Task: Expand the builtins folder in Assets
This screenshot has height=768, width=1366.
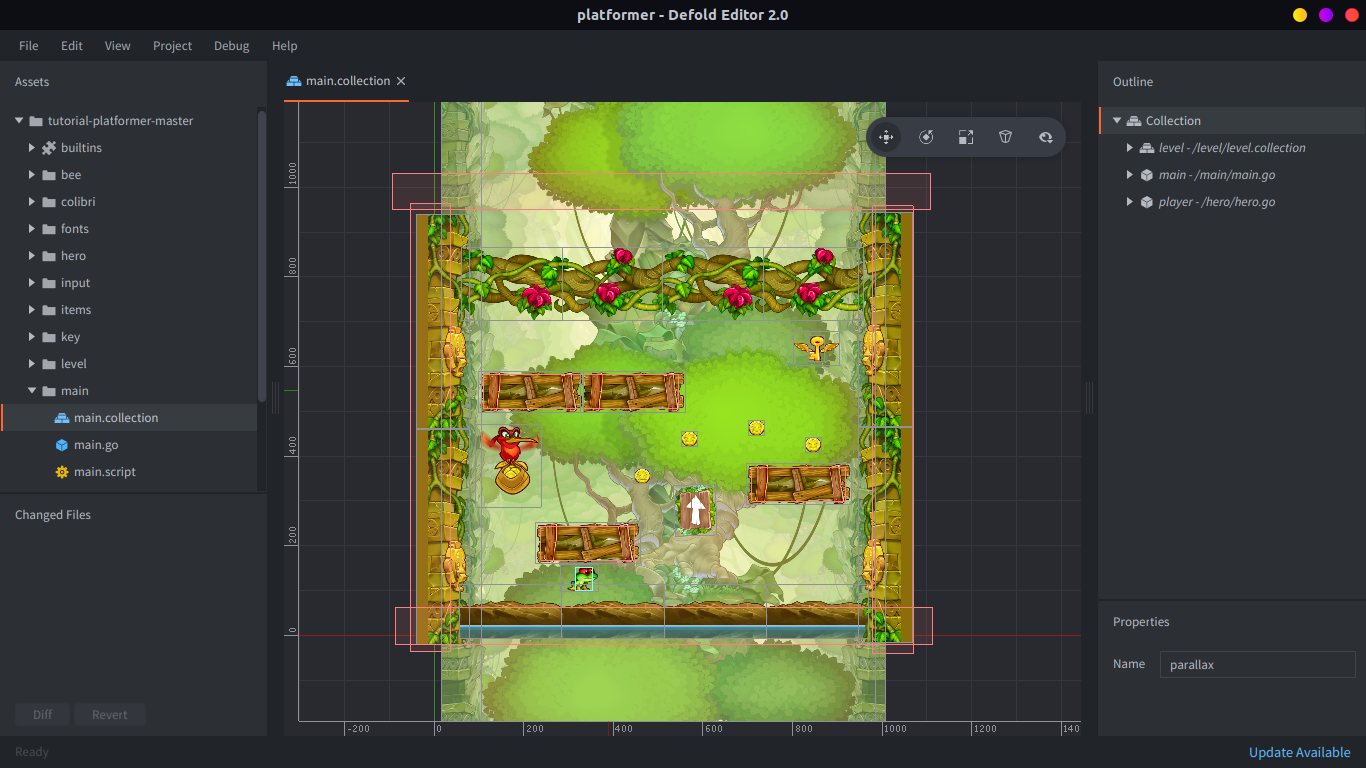Action: tap(30, 147)
